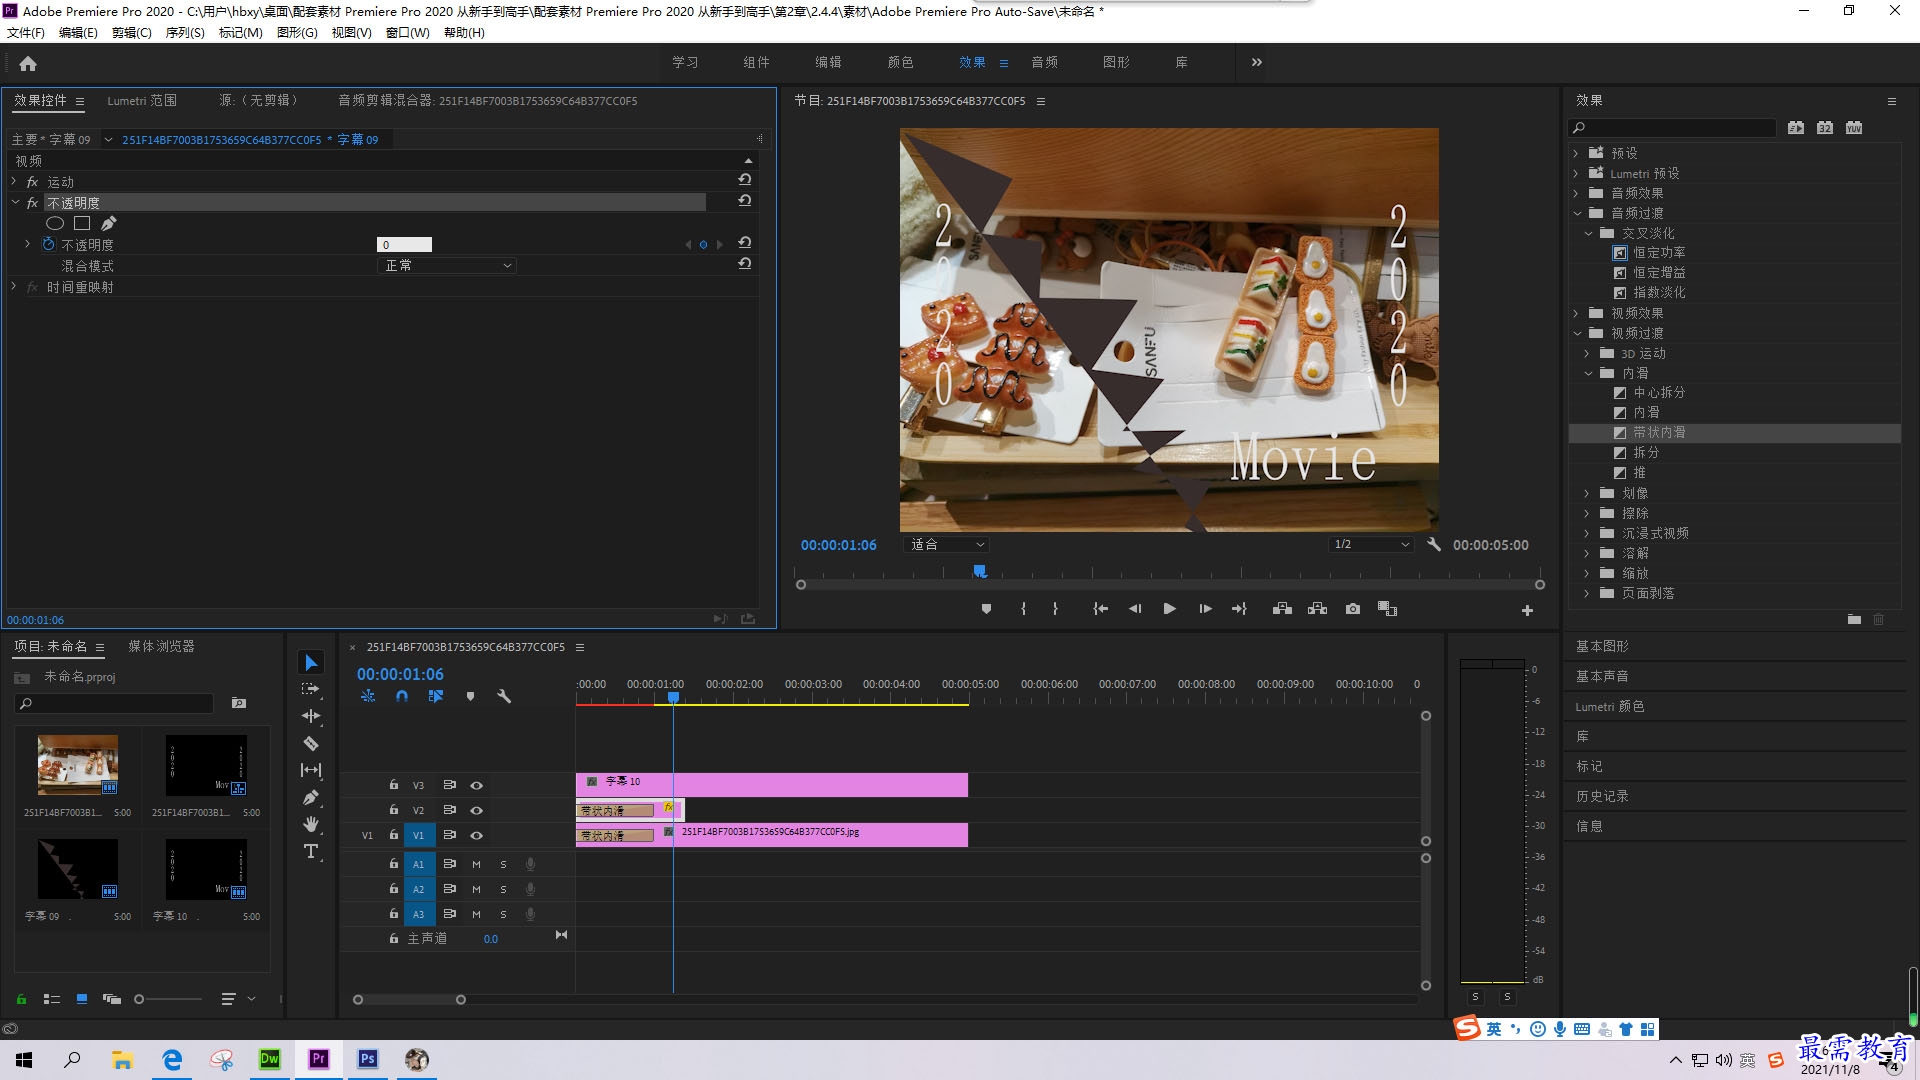Image resolution: width=1920 pixels, height=1080 pixels.
Task: Toggle V3 track output eye
Action: coord(477,785)
